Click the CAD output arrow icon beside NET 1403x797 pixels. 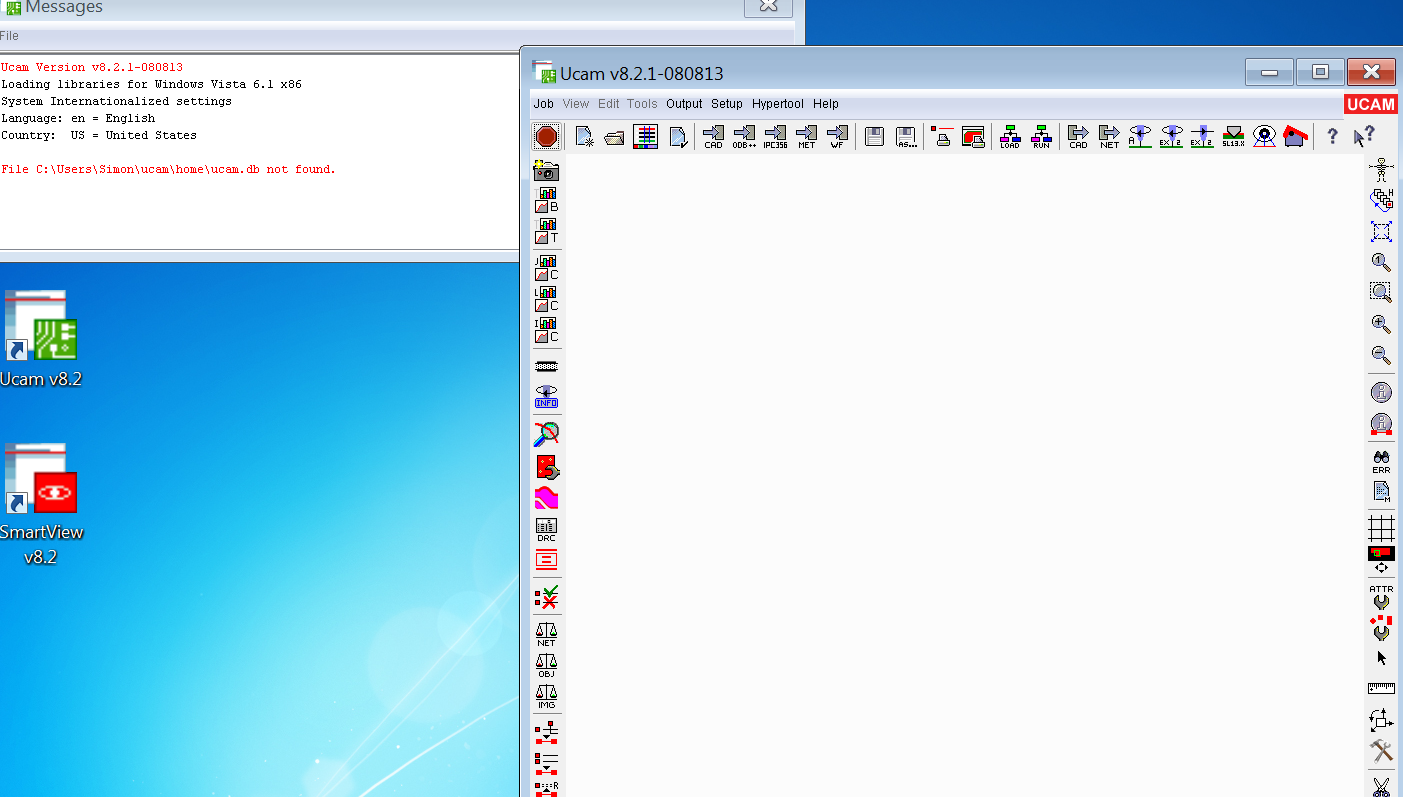point(1078,137)
